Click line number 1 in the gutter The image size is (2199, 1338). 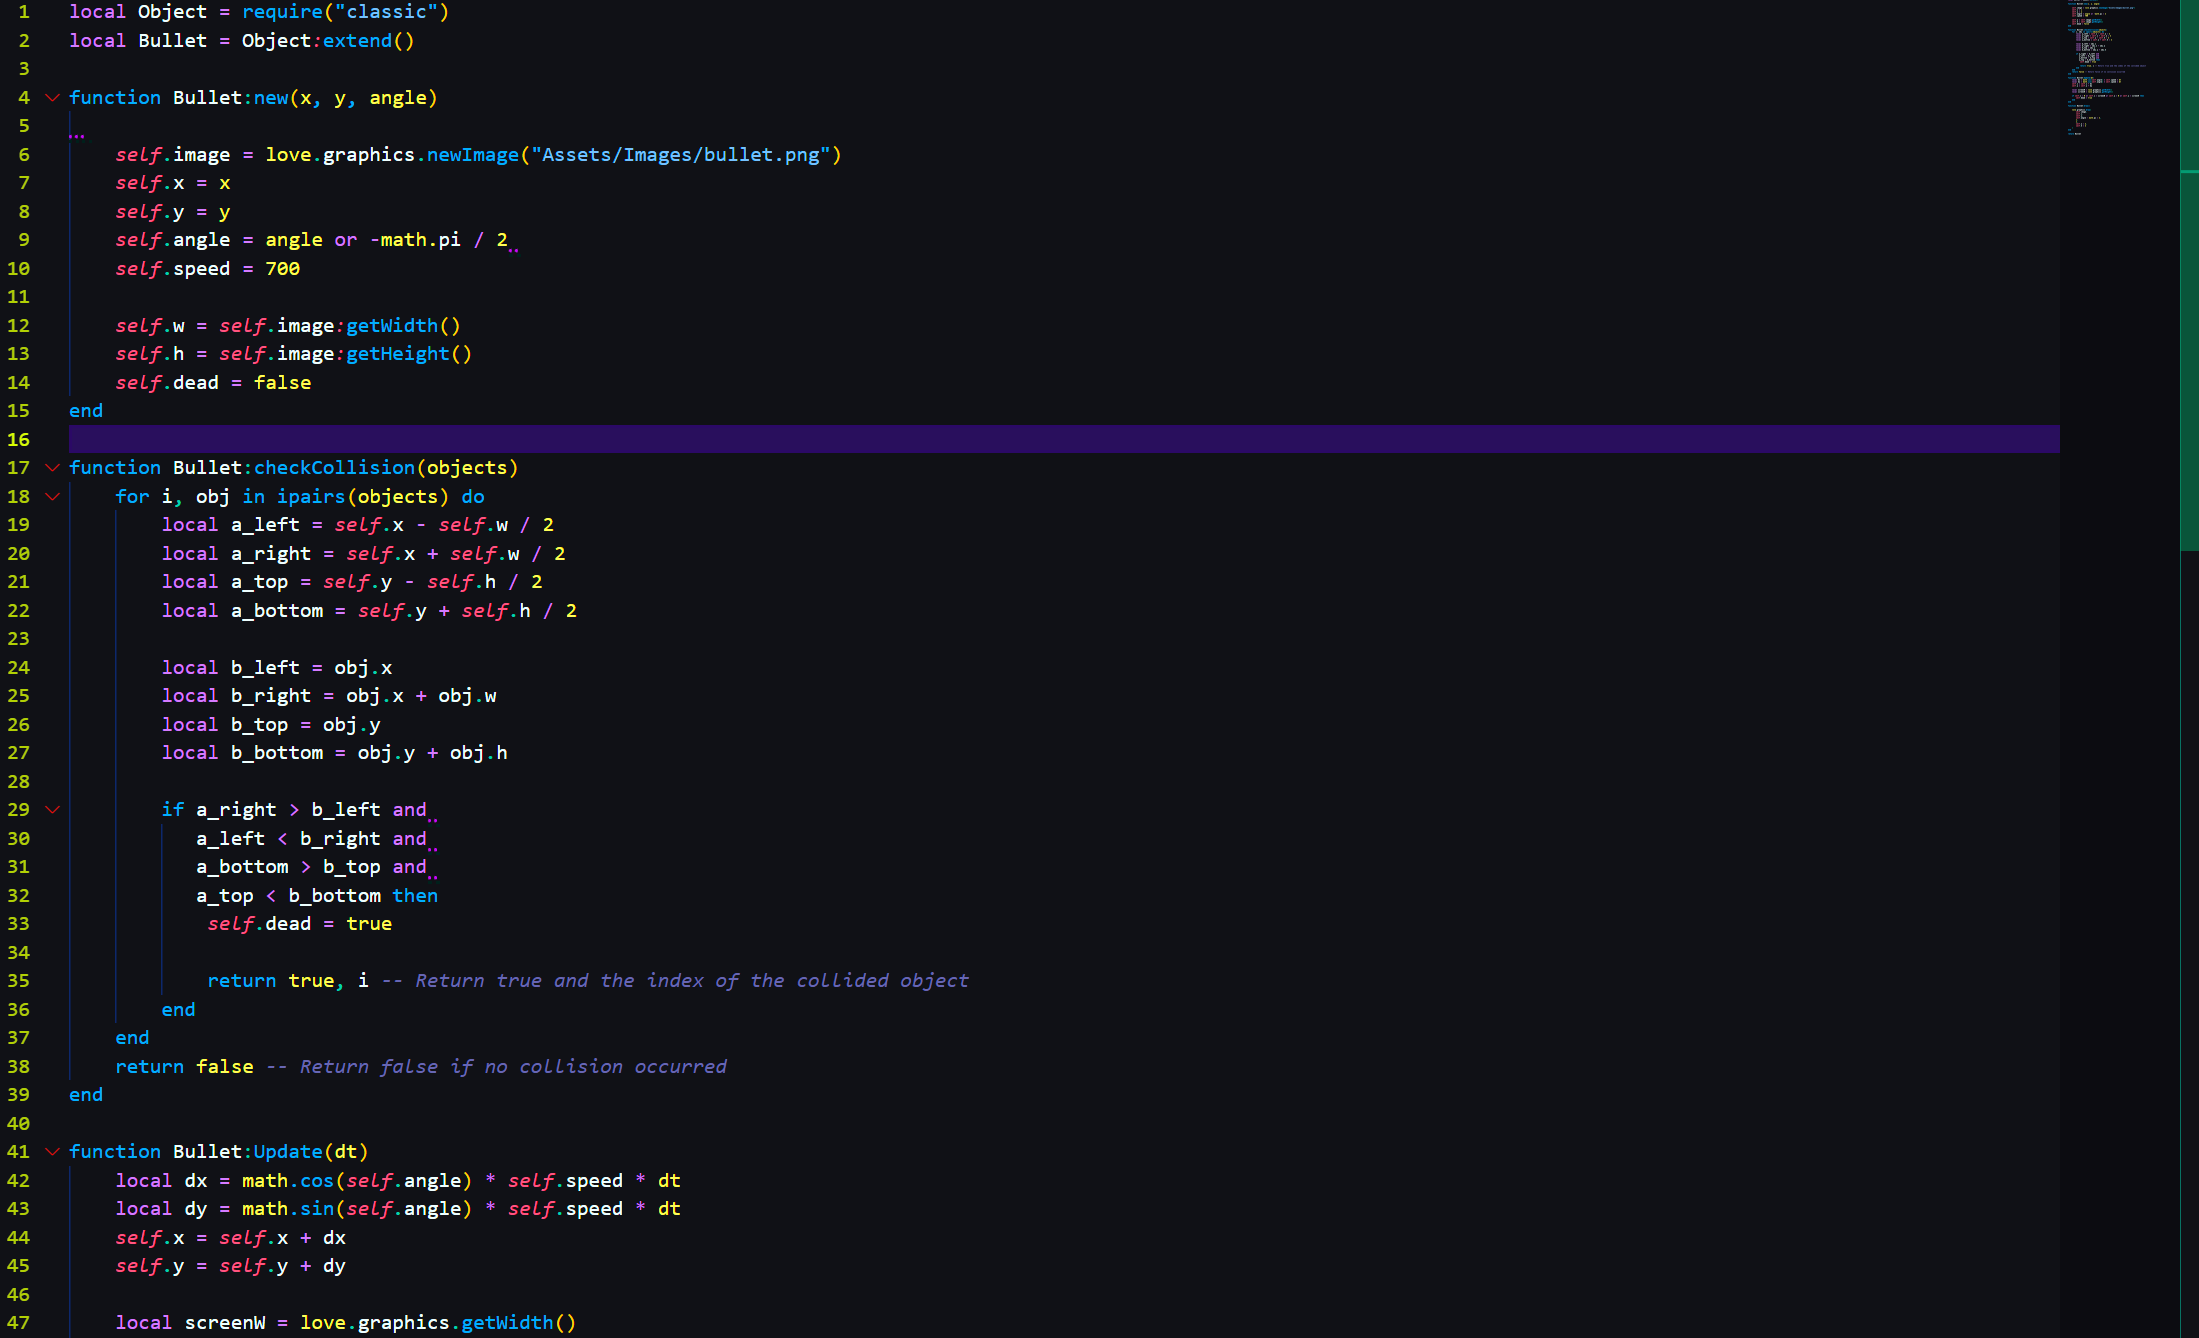(24, 12)
